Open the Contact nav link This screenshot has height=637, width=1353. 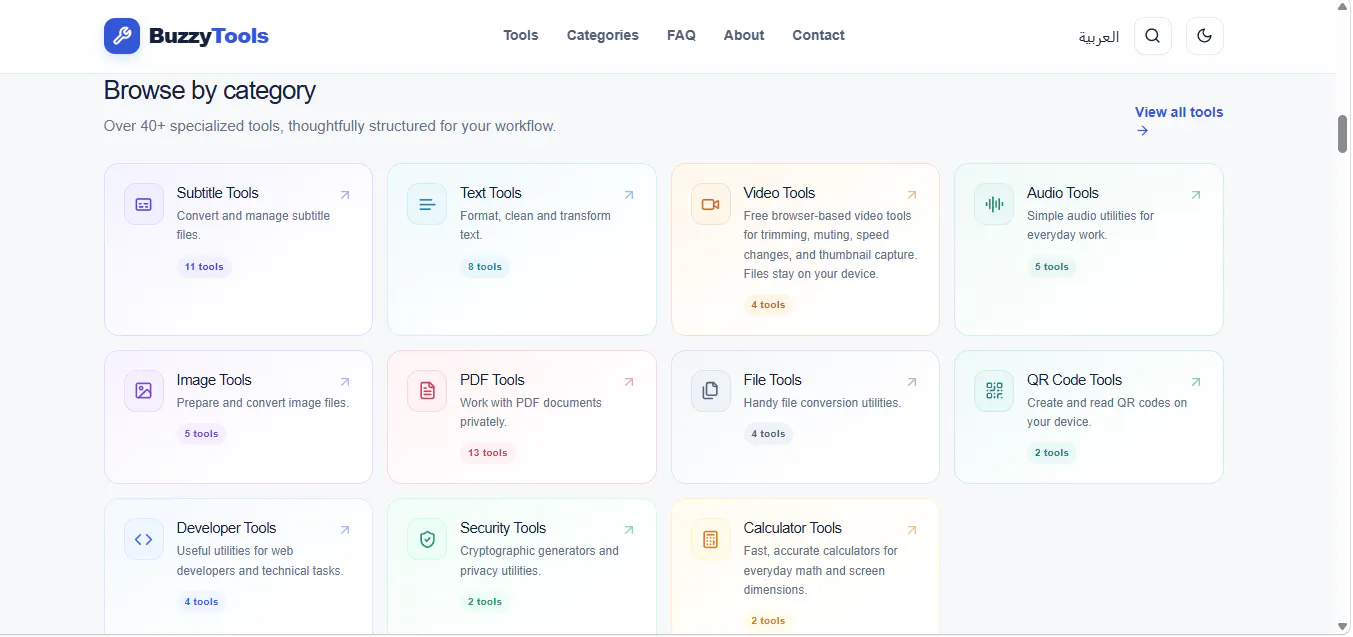[818, 35]
